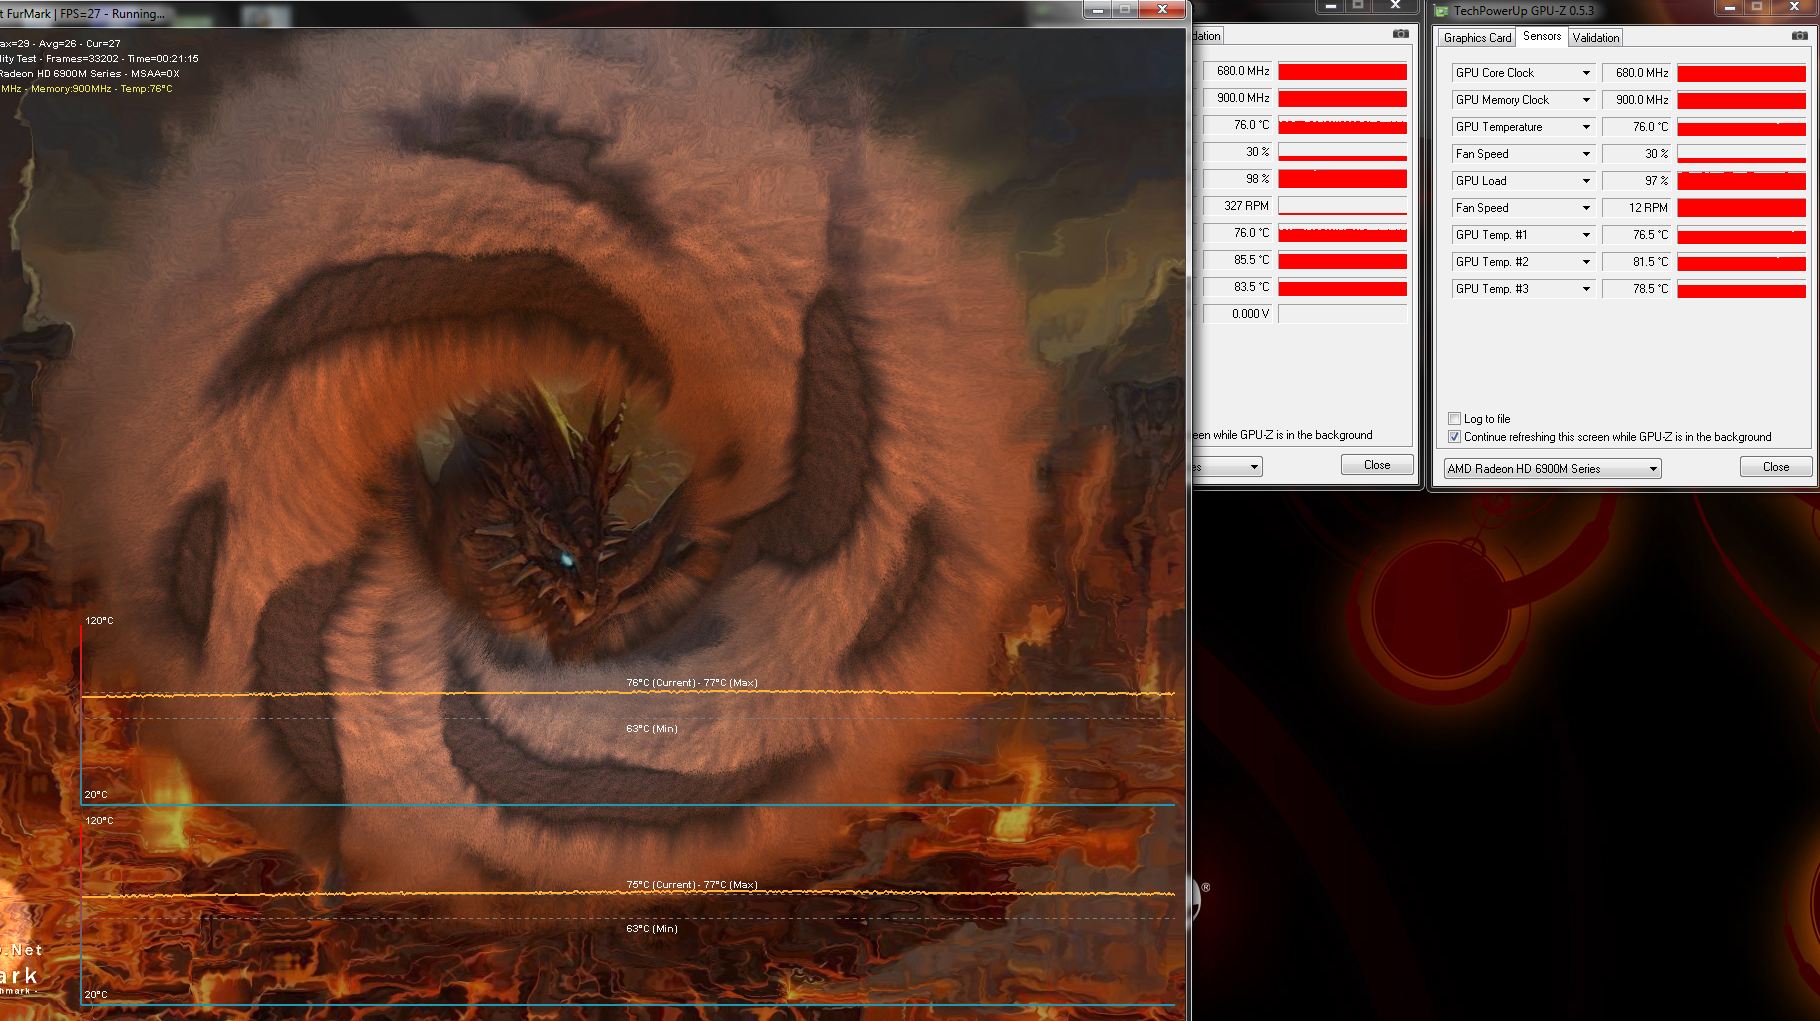Select the Sensors tab
This screenshot has height=1021, width=1820.
(x=1542, y=36)
